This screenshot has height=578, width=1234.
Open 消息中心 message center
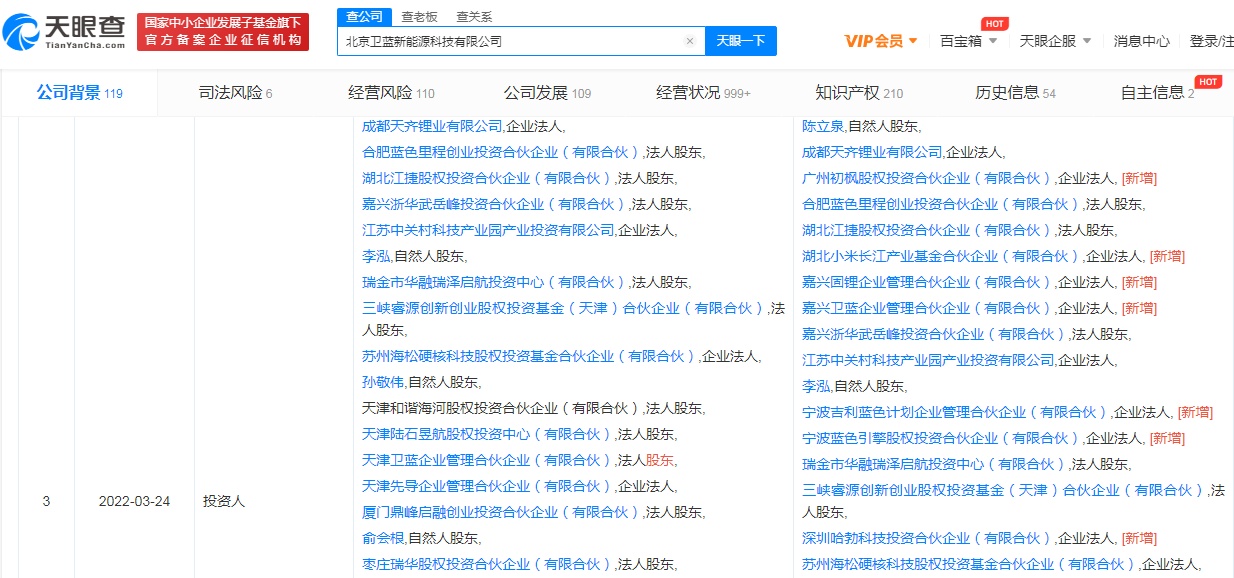click(1141, 41)
